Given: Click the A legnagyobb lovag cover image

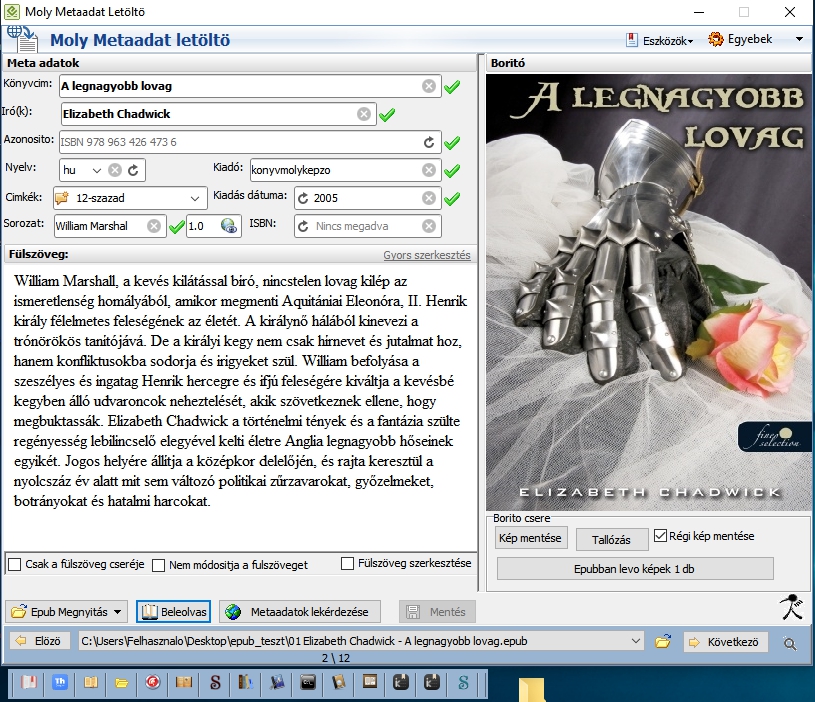Looking at the screenshot, I should pos(649,293).
